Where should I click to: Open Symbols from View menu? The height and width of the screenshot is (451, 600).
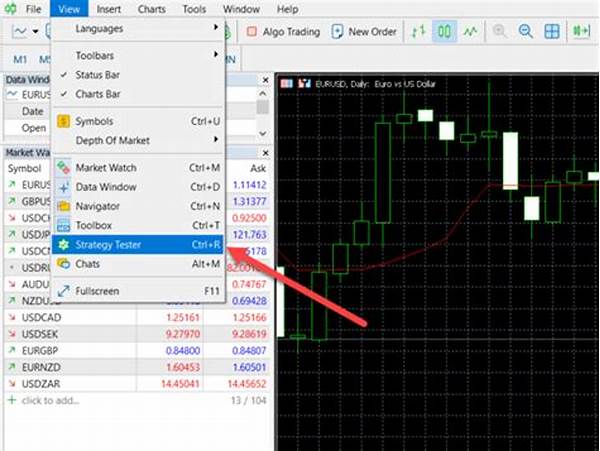pyautogui.click(x=138, y=121)
